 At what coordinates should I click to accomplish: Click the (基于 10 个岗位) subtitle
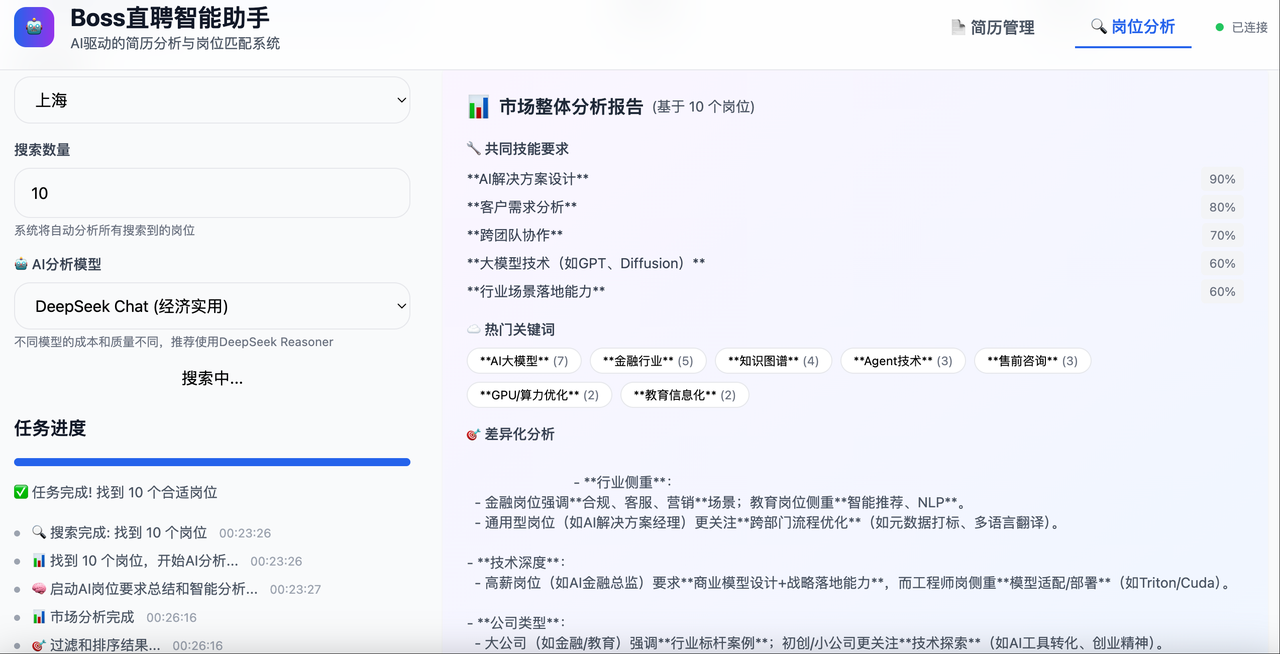point(703,107)
